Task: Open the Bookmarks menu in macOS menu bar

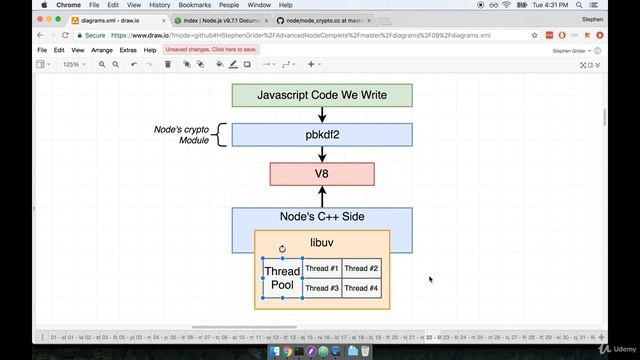Action: click(x=195, y=5)
